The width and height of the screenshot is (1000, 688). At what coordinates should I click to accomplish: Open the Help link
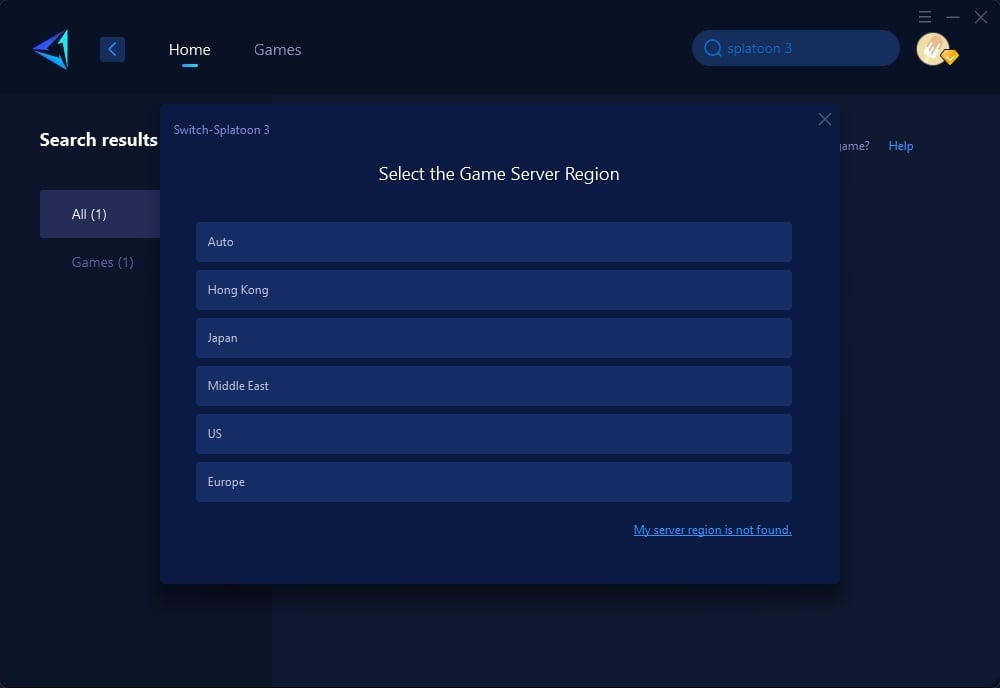click(901, 146)
